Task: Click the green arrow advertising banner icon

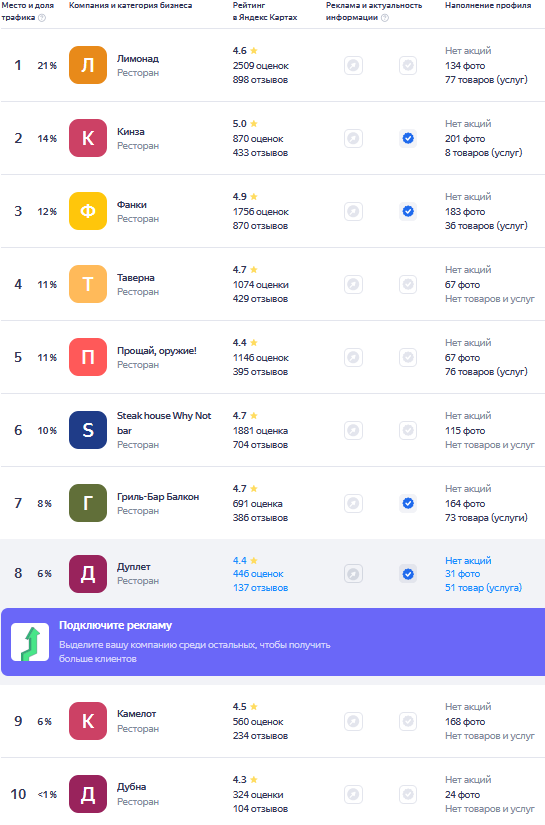Action: (x=30, y=642)
